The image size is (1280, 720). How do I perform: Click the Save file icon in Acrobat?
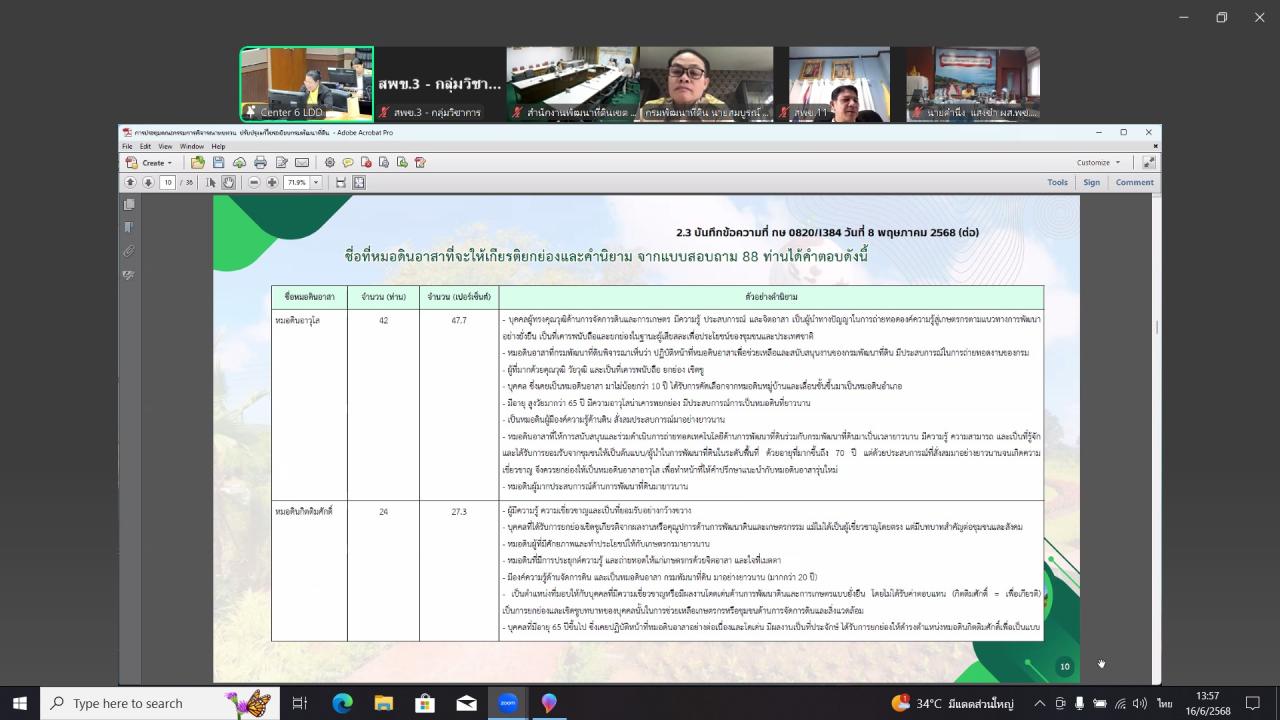coord(218,162)
